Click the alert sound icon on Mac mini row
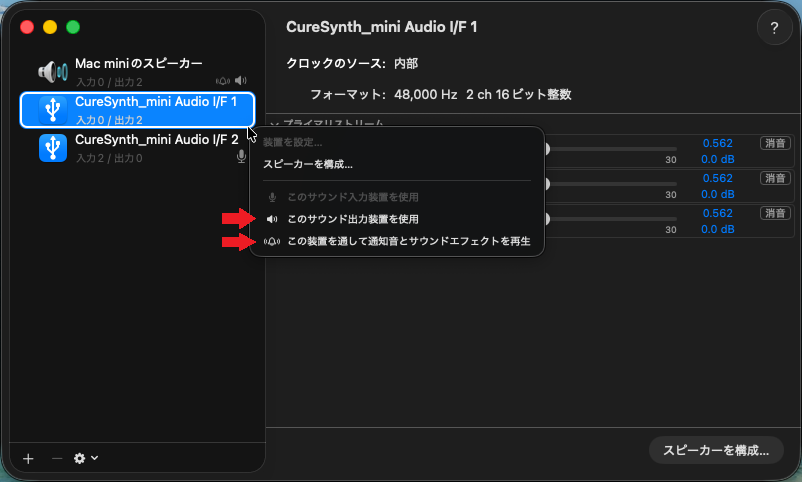 [x=223, y=81]
